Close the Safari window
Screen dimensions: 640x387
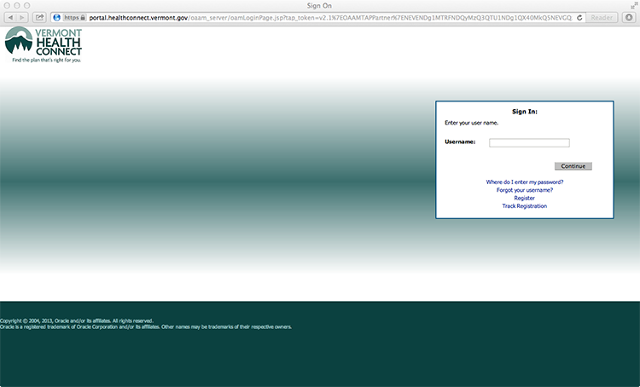[7, 5]
